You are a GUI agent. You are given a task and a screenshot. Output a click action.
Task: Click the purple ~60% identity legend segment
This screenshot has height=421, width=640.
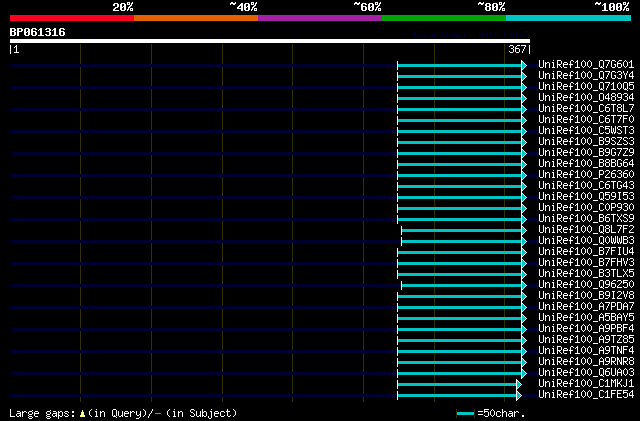tap(320, 18)
